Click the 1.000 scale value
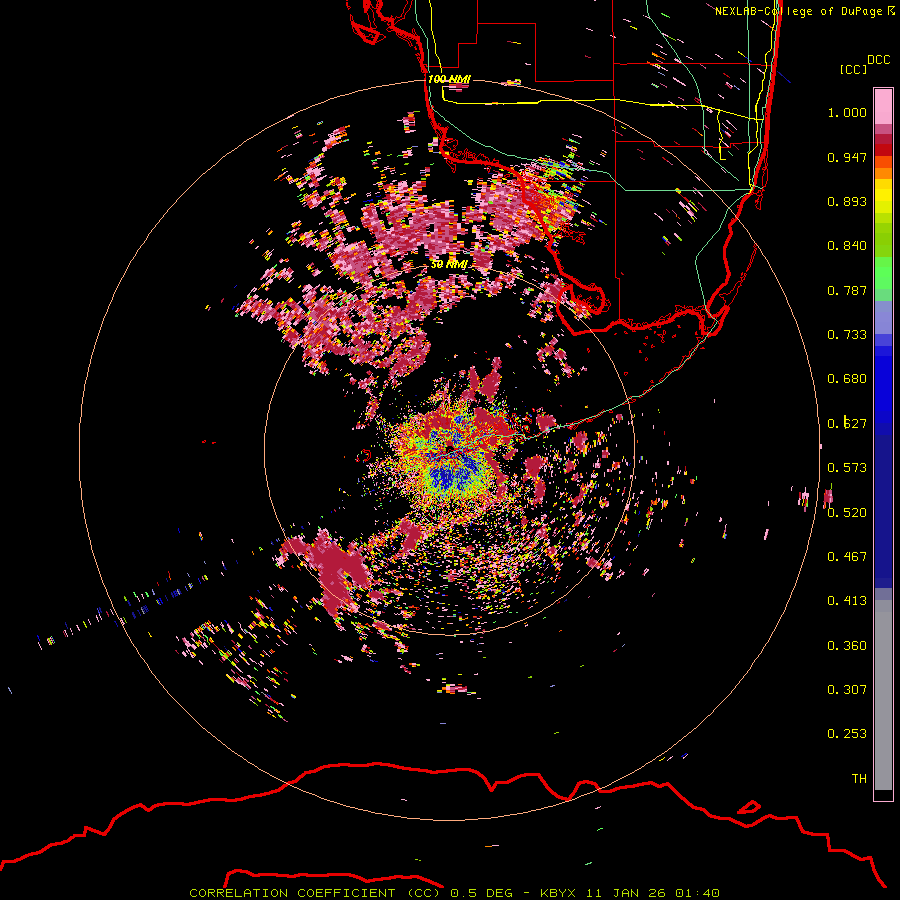Screen dimensions: 900x900 click(847, 112)
